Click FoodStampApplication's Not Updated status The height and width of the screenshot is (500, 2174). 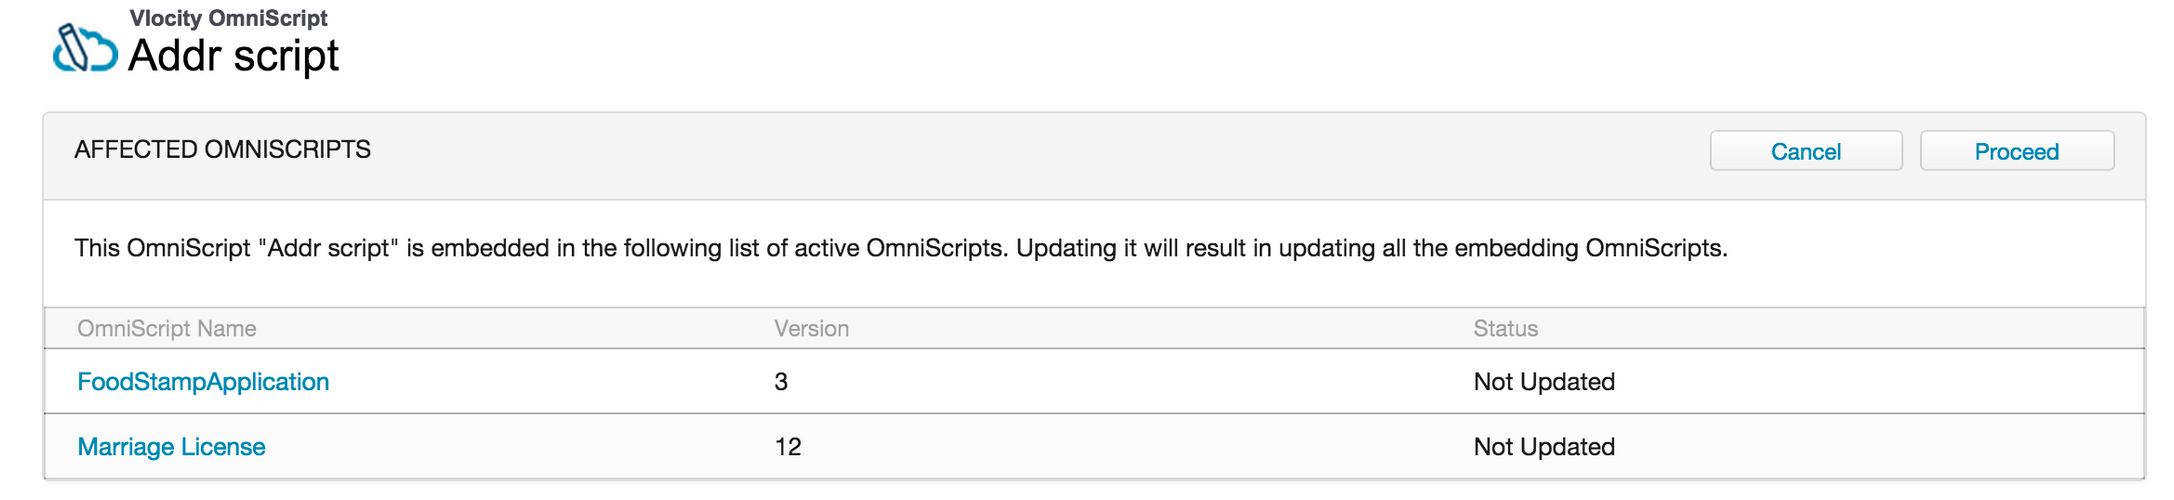1544,382
